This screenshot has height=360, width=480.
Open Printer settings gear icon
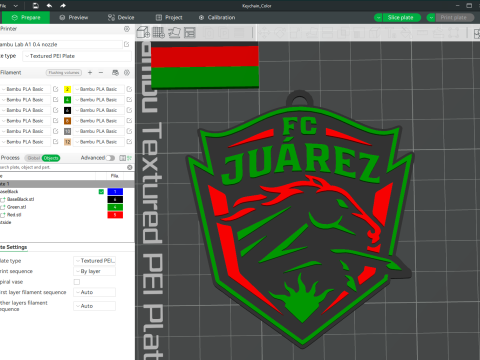point(127,29)
